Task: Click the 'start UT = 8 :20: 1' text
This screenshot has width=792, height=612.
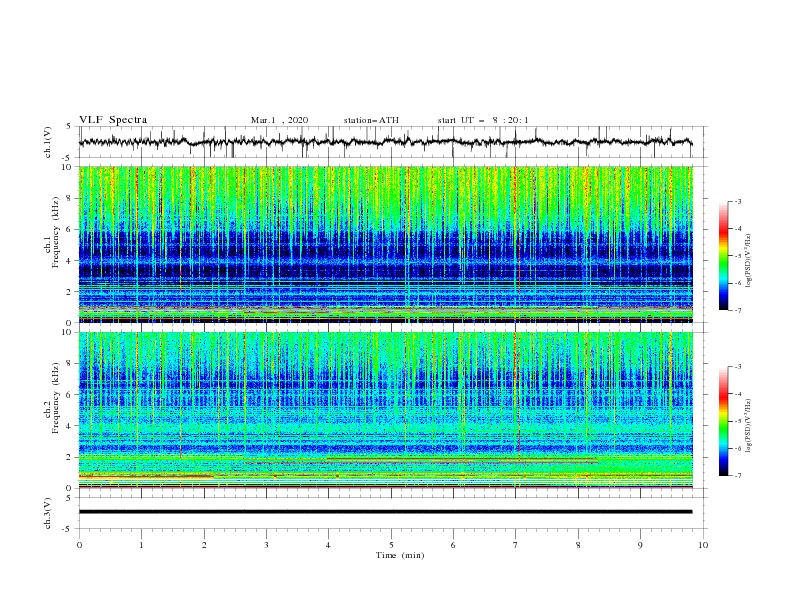Action: (x=483, y=120)
